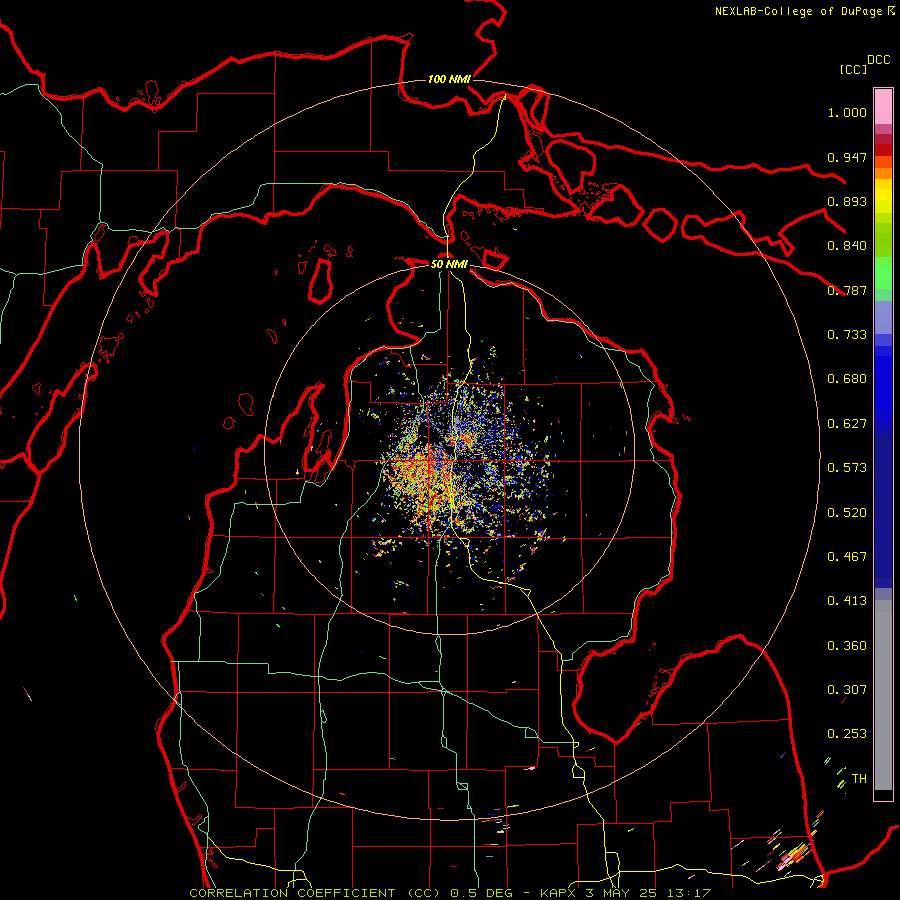Screen dimensions: 900x900
Task: Click the 0.733 scale value
Action: 847,335
